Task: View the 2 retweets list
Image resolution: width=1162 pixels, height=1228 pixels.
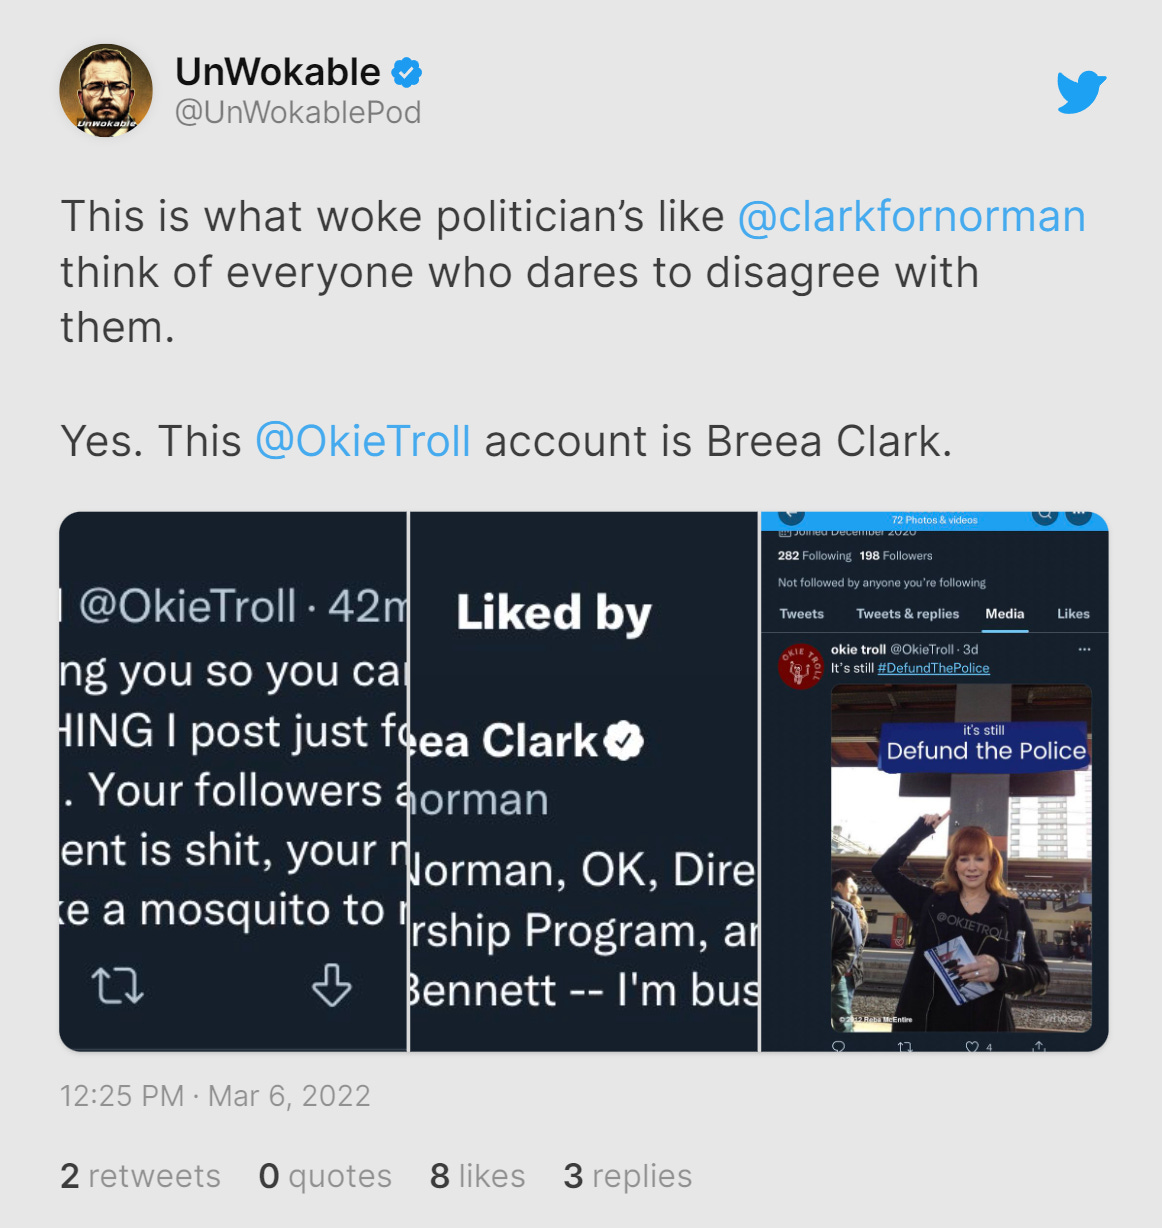Action: coord(140,1176)
